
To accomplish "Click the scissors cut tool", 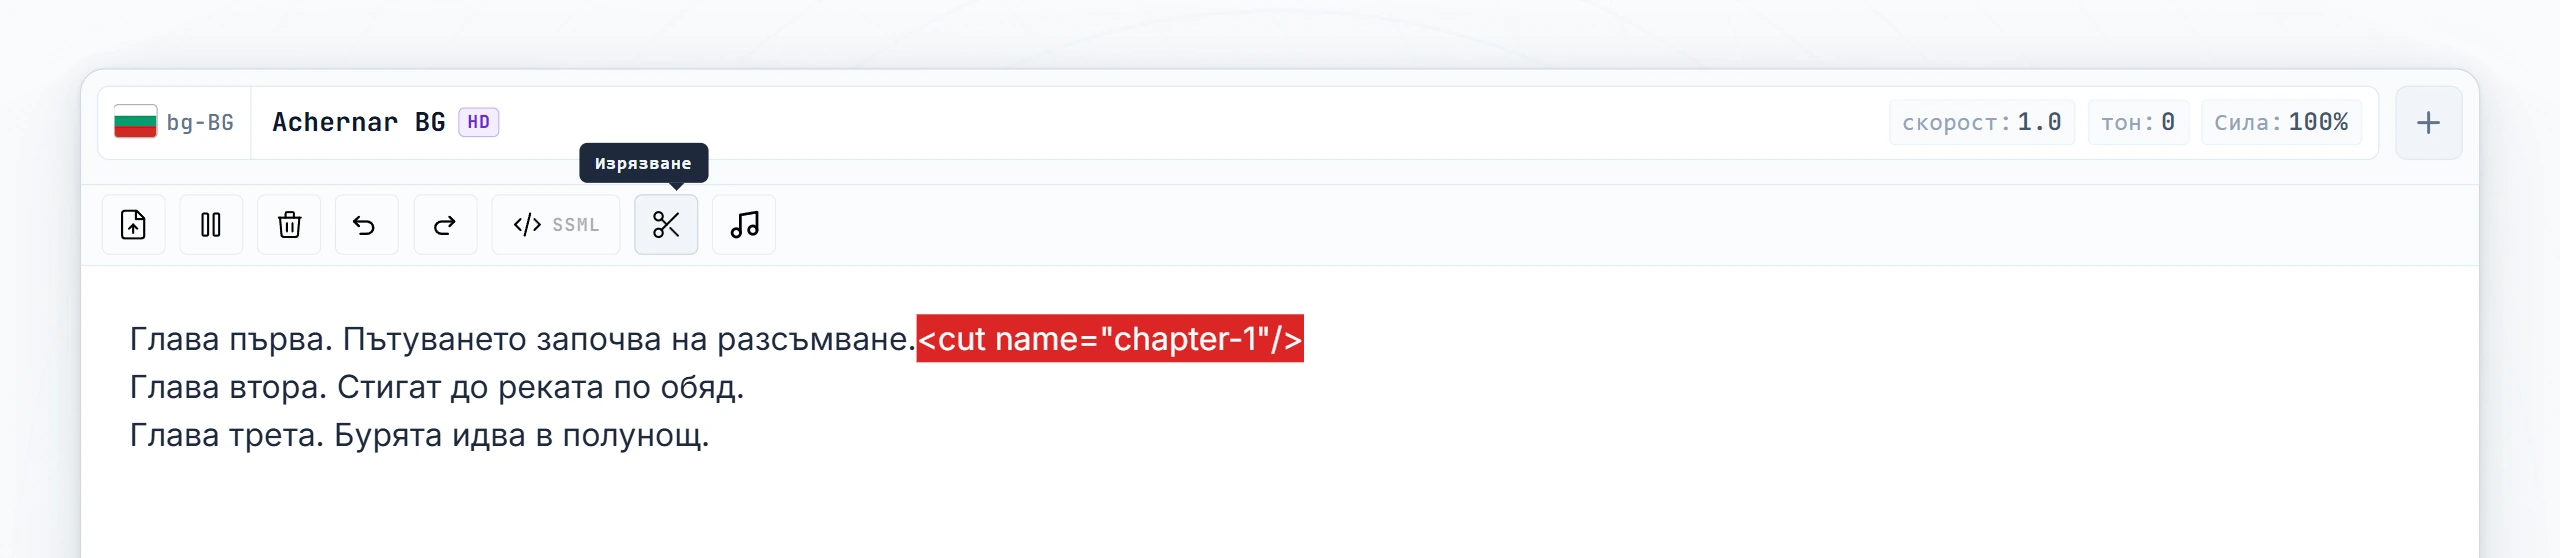I will click(666, 225).
